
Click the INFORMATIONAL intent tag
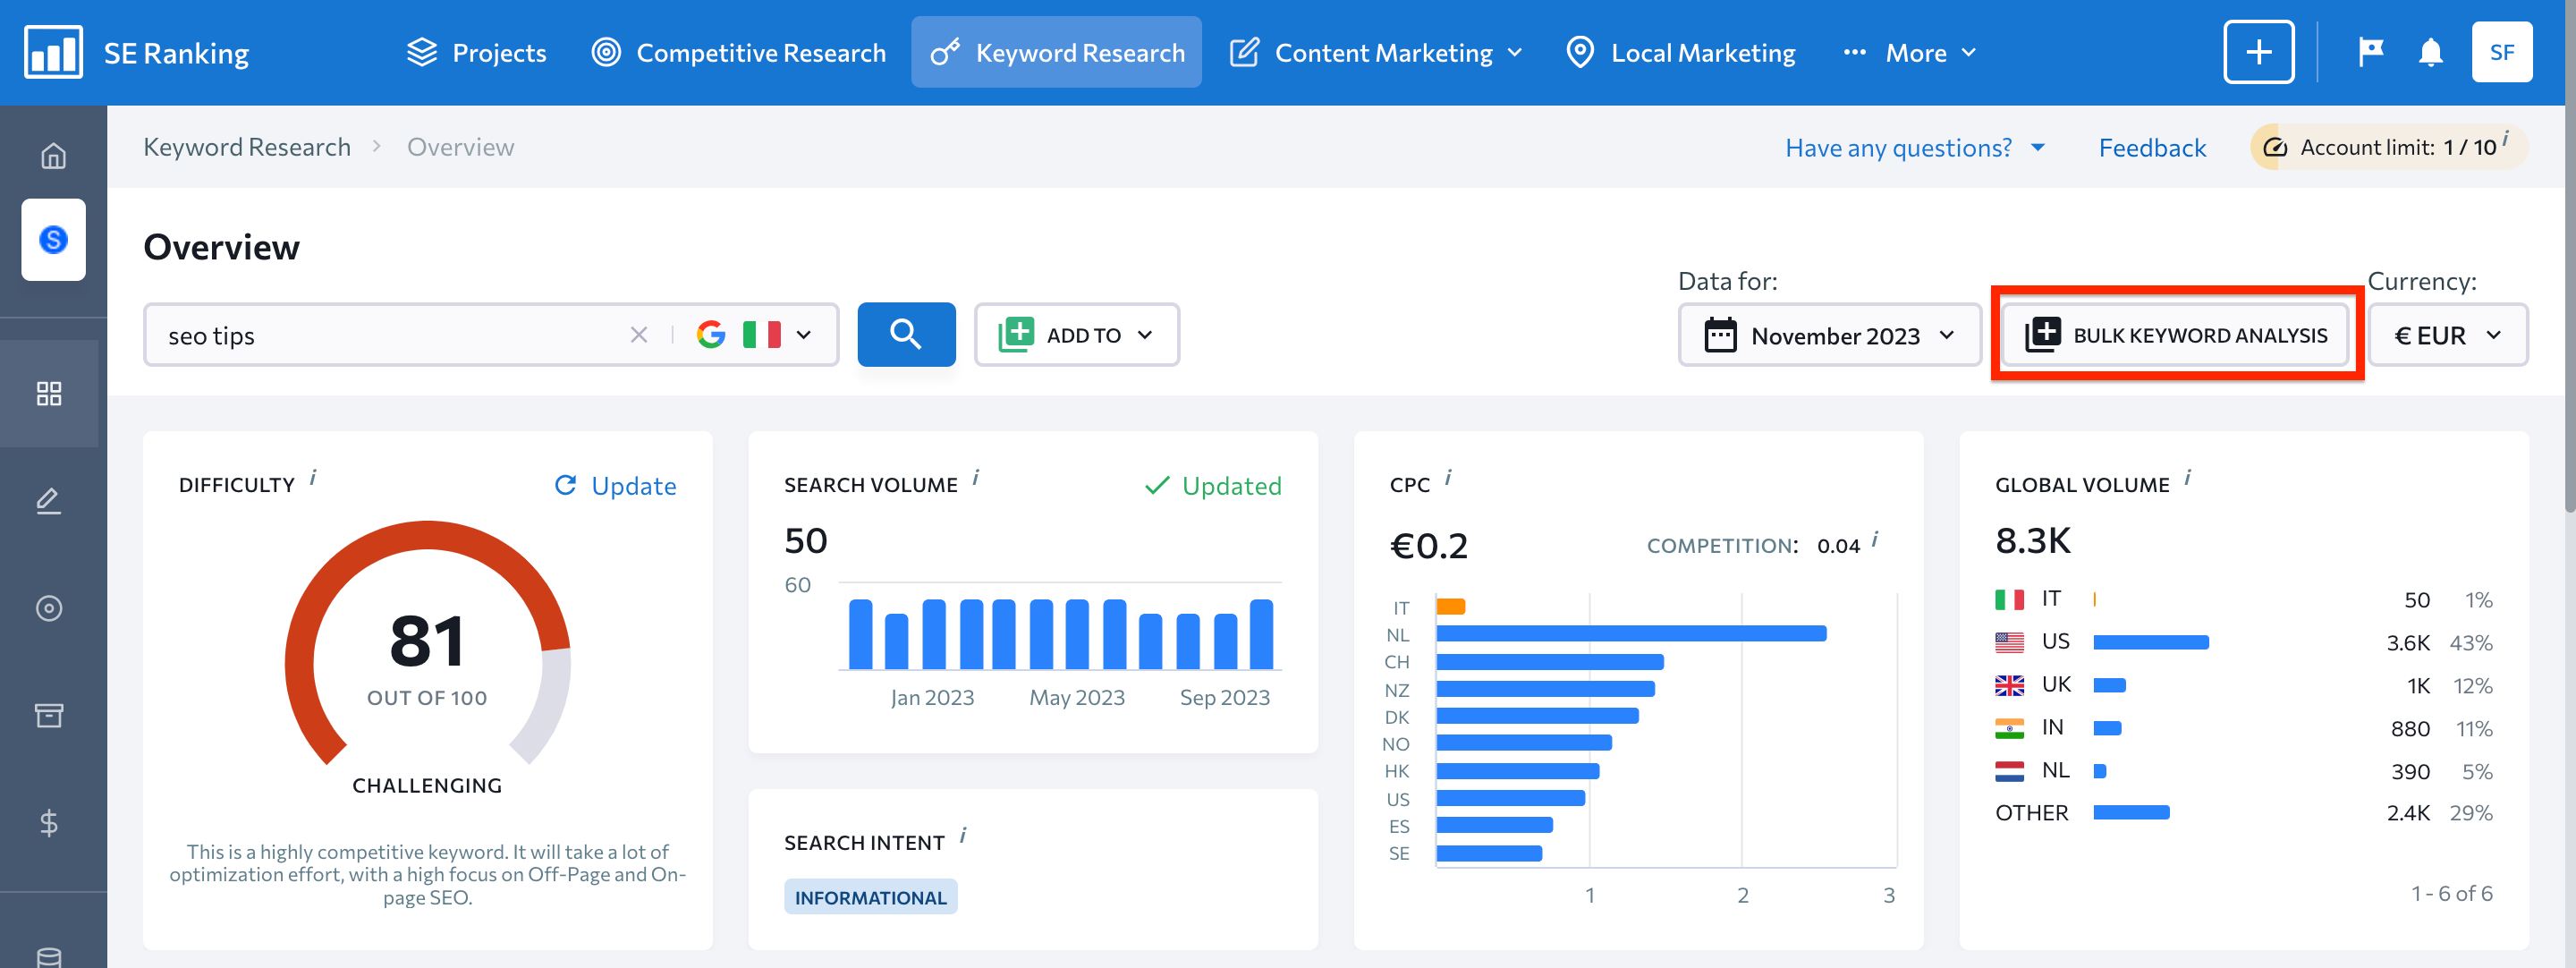(870, 897)
